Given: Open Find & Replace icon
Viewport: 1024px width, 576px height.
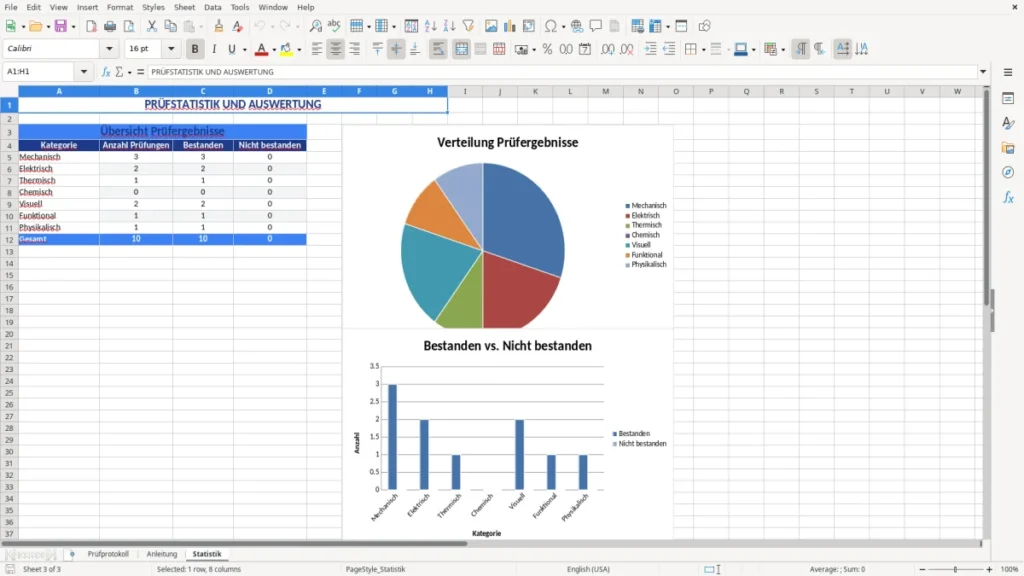Looking at the screenshot, I should 315,26.
